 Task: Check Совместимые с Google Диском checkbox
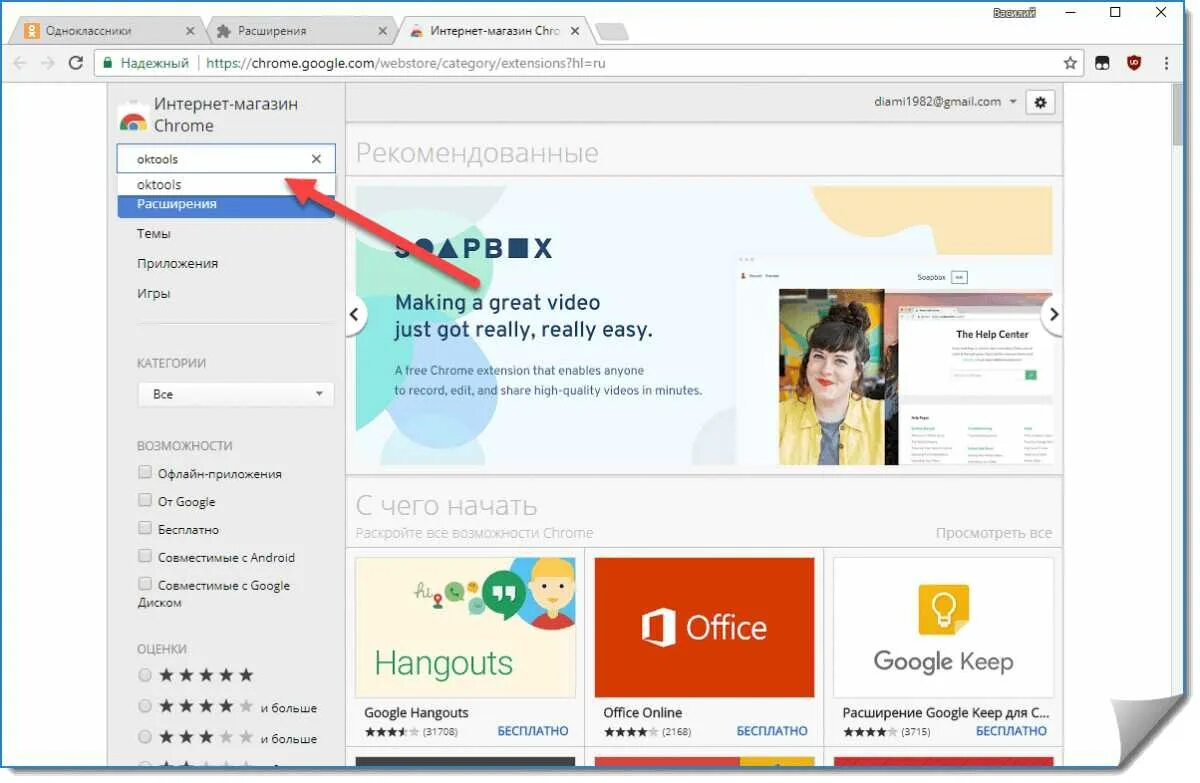point(145,585)
